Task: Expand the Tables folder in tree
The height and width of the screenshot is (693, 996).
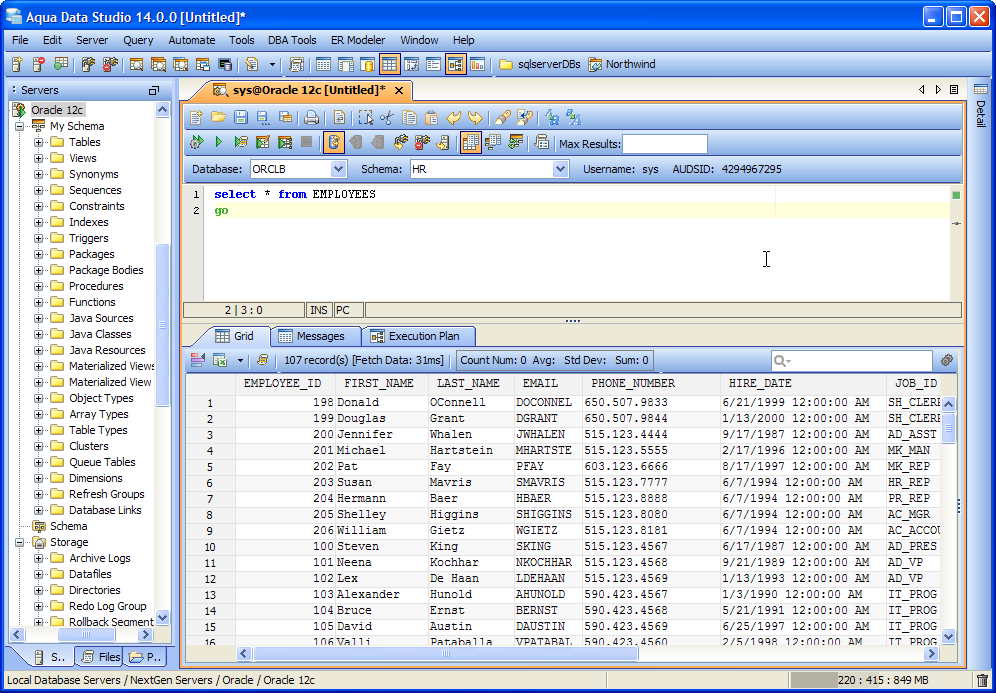Action: (39, 142)
